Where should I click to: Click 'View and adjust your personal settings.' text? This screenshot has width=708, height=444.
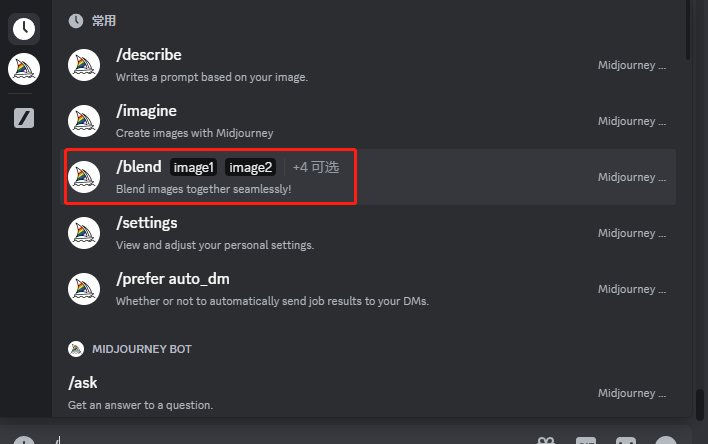pos(215,245)
